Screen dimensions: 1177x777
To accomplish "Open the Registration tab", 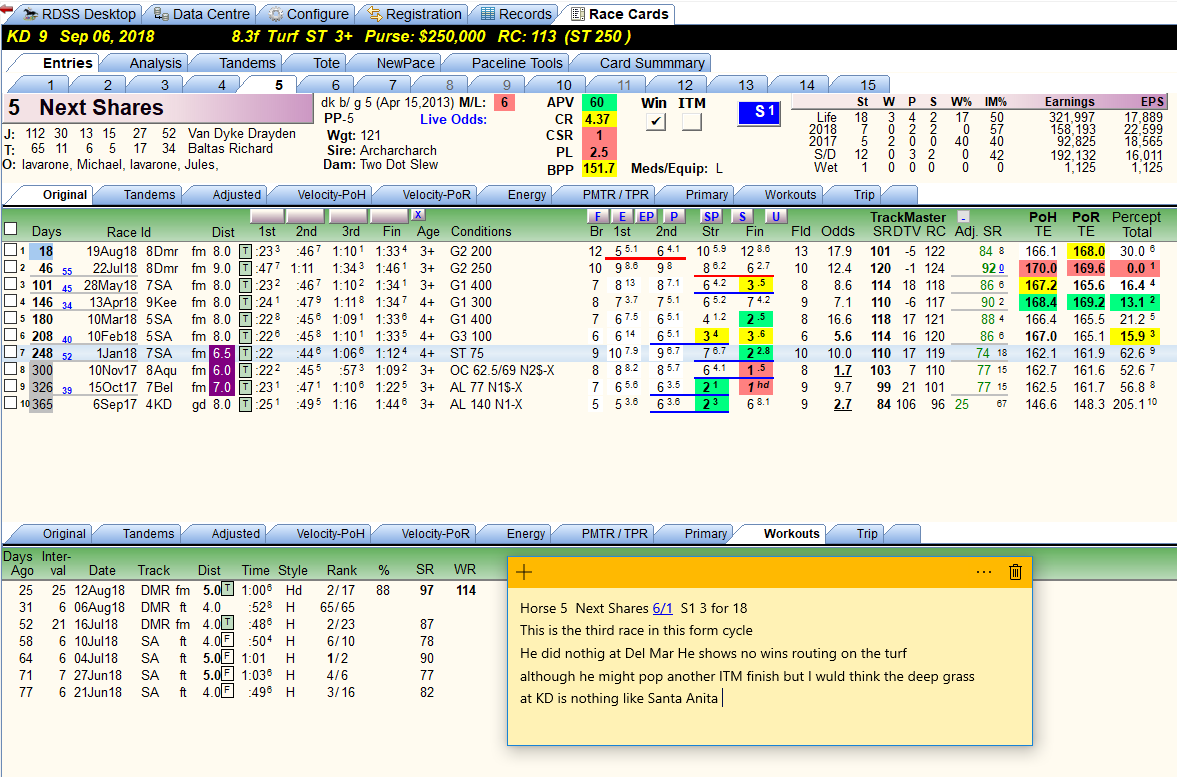I will [x=414, y=14].
